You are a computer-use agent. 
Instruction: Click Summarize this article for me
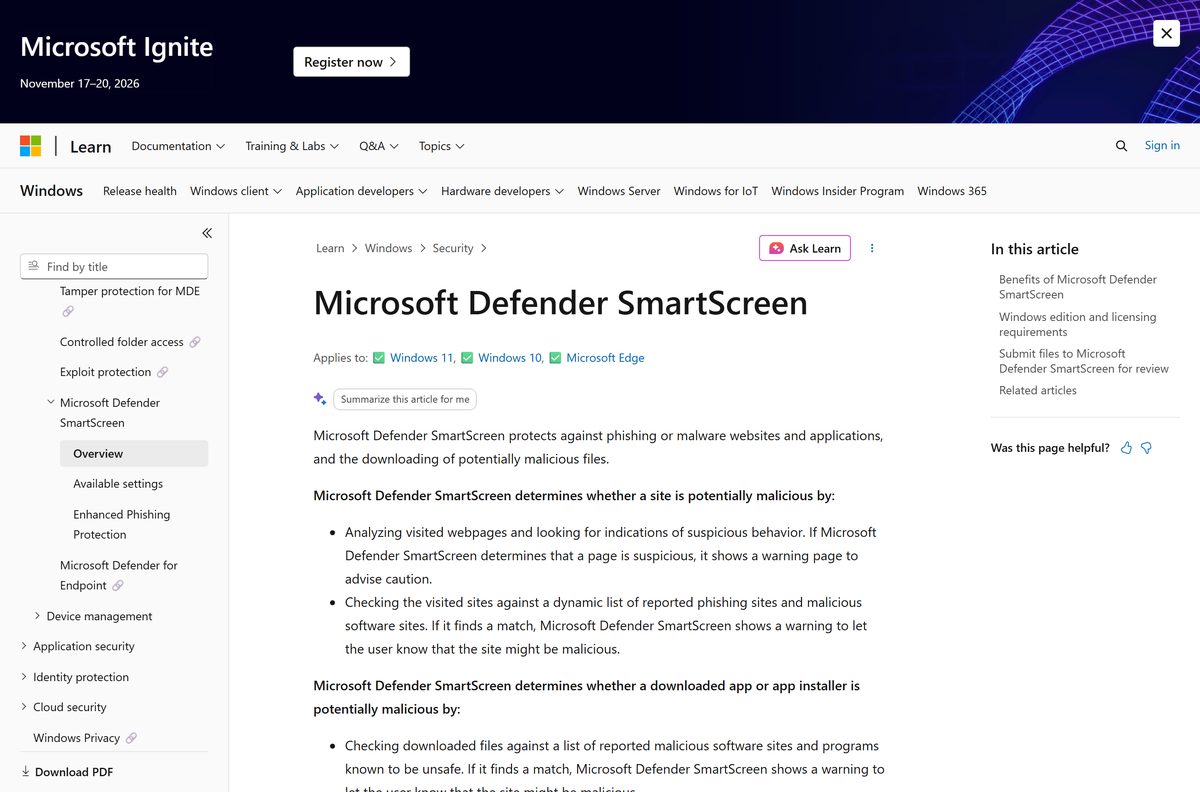click(405, 399)
